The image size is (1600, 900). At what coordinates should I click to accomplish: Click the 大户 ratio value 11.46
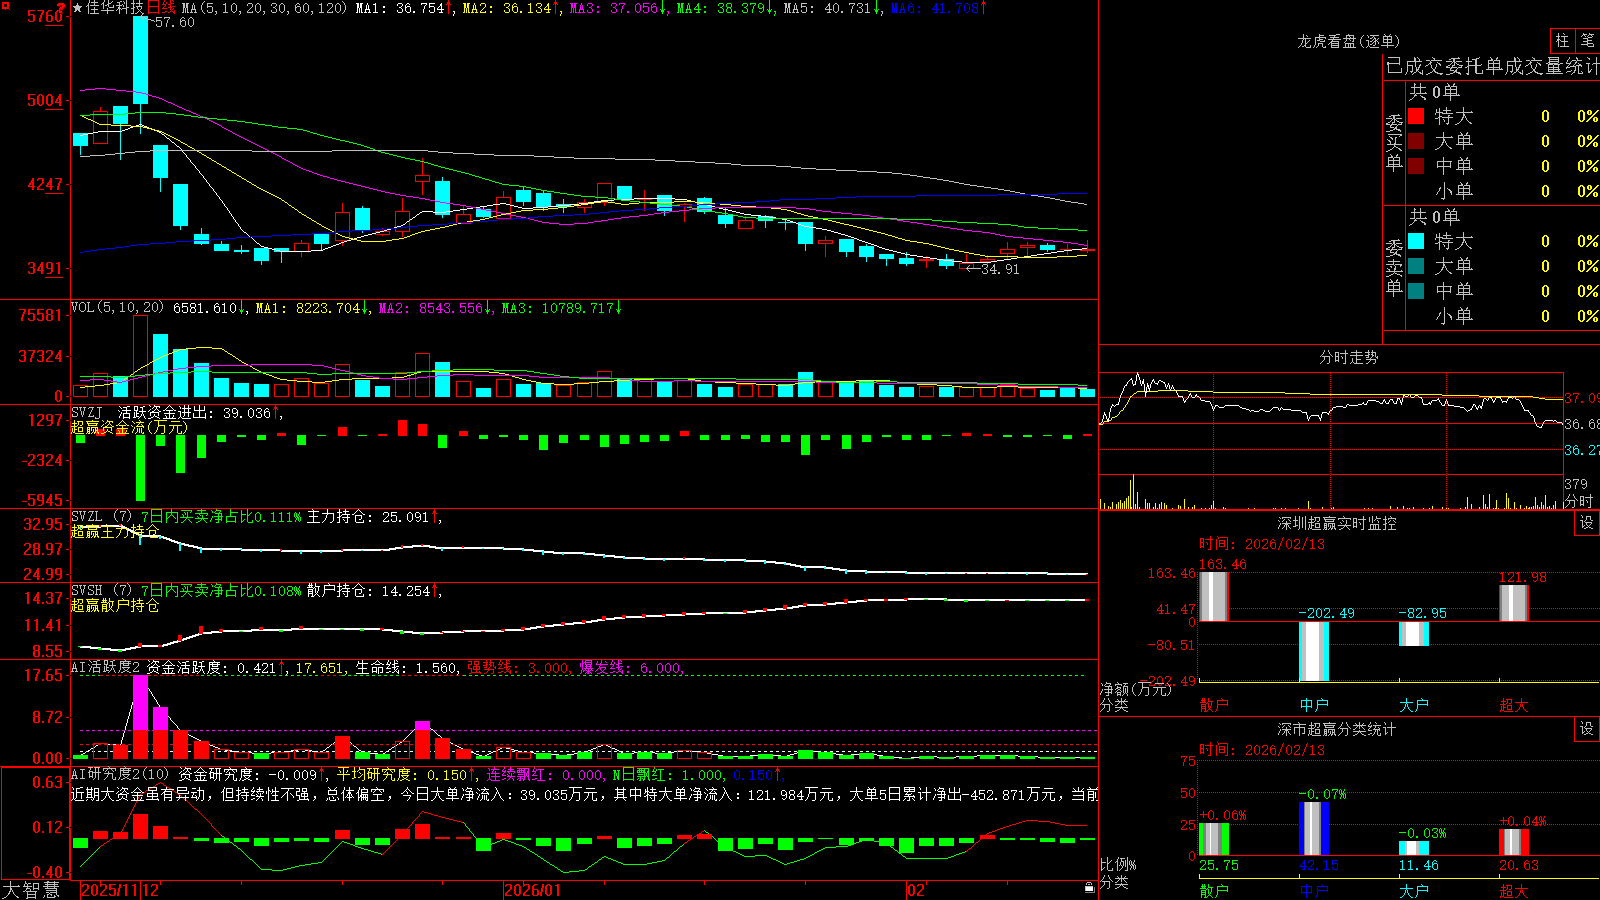pos(1418,865)
